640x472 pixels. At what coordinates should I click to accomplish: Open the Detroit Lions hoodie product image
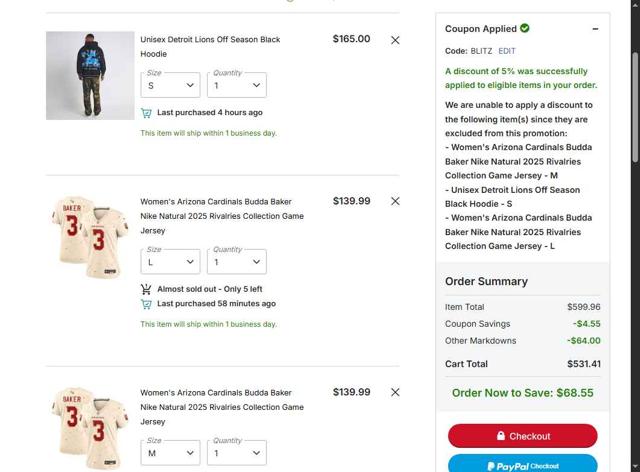pyautogui.click(x=89, y=75)
